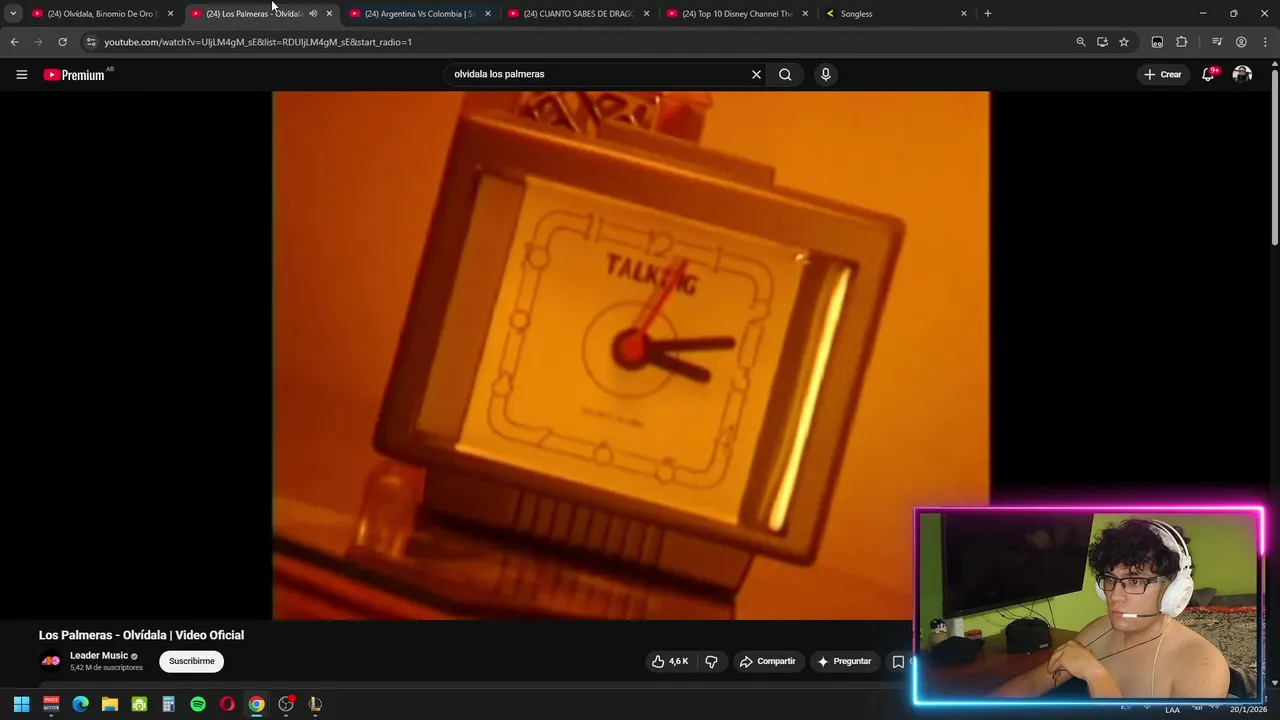Viewport: 1280px width, 720px height.
Task: Click the Preguntar ask button
Action: coord(844,661)
